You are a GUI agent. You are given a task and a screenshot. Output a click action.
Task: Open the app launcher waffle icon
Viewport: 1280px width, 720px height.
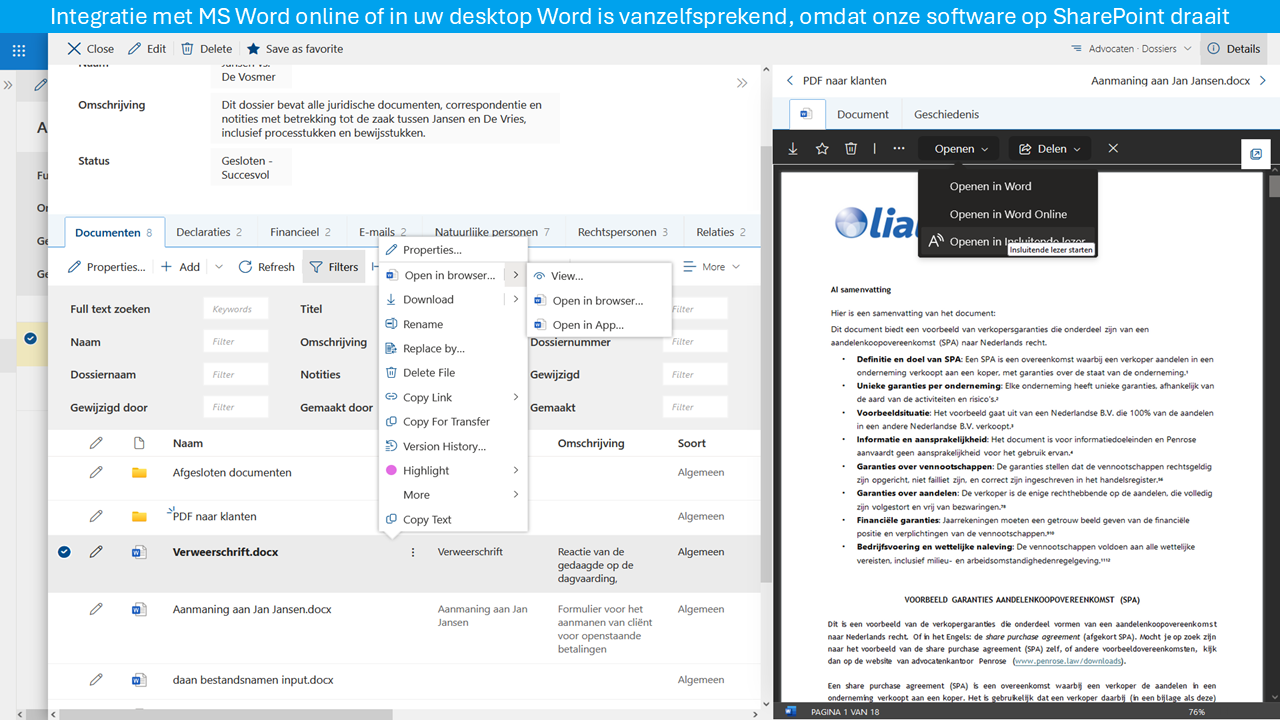pos(19,50)
